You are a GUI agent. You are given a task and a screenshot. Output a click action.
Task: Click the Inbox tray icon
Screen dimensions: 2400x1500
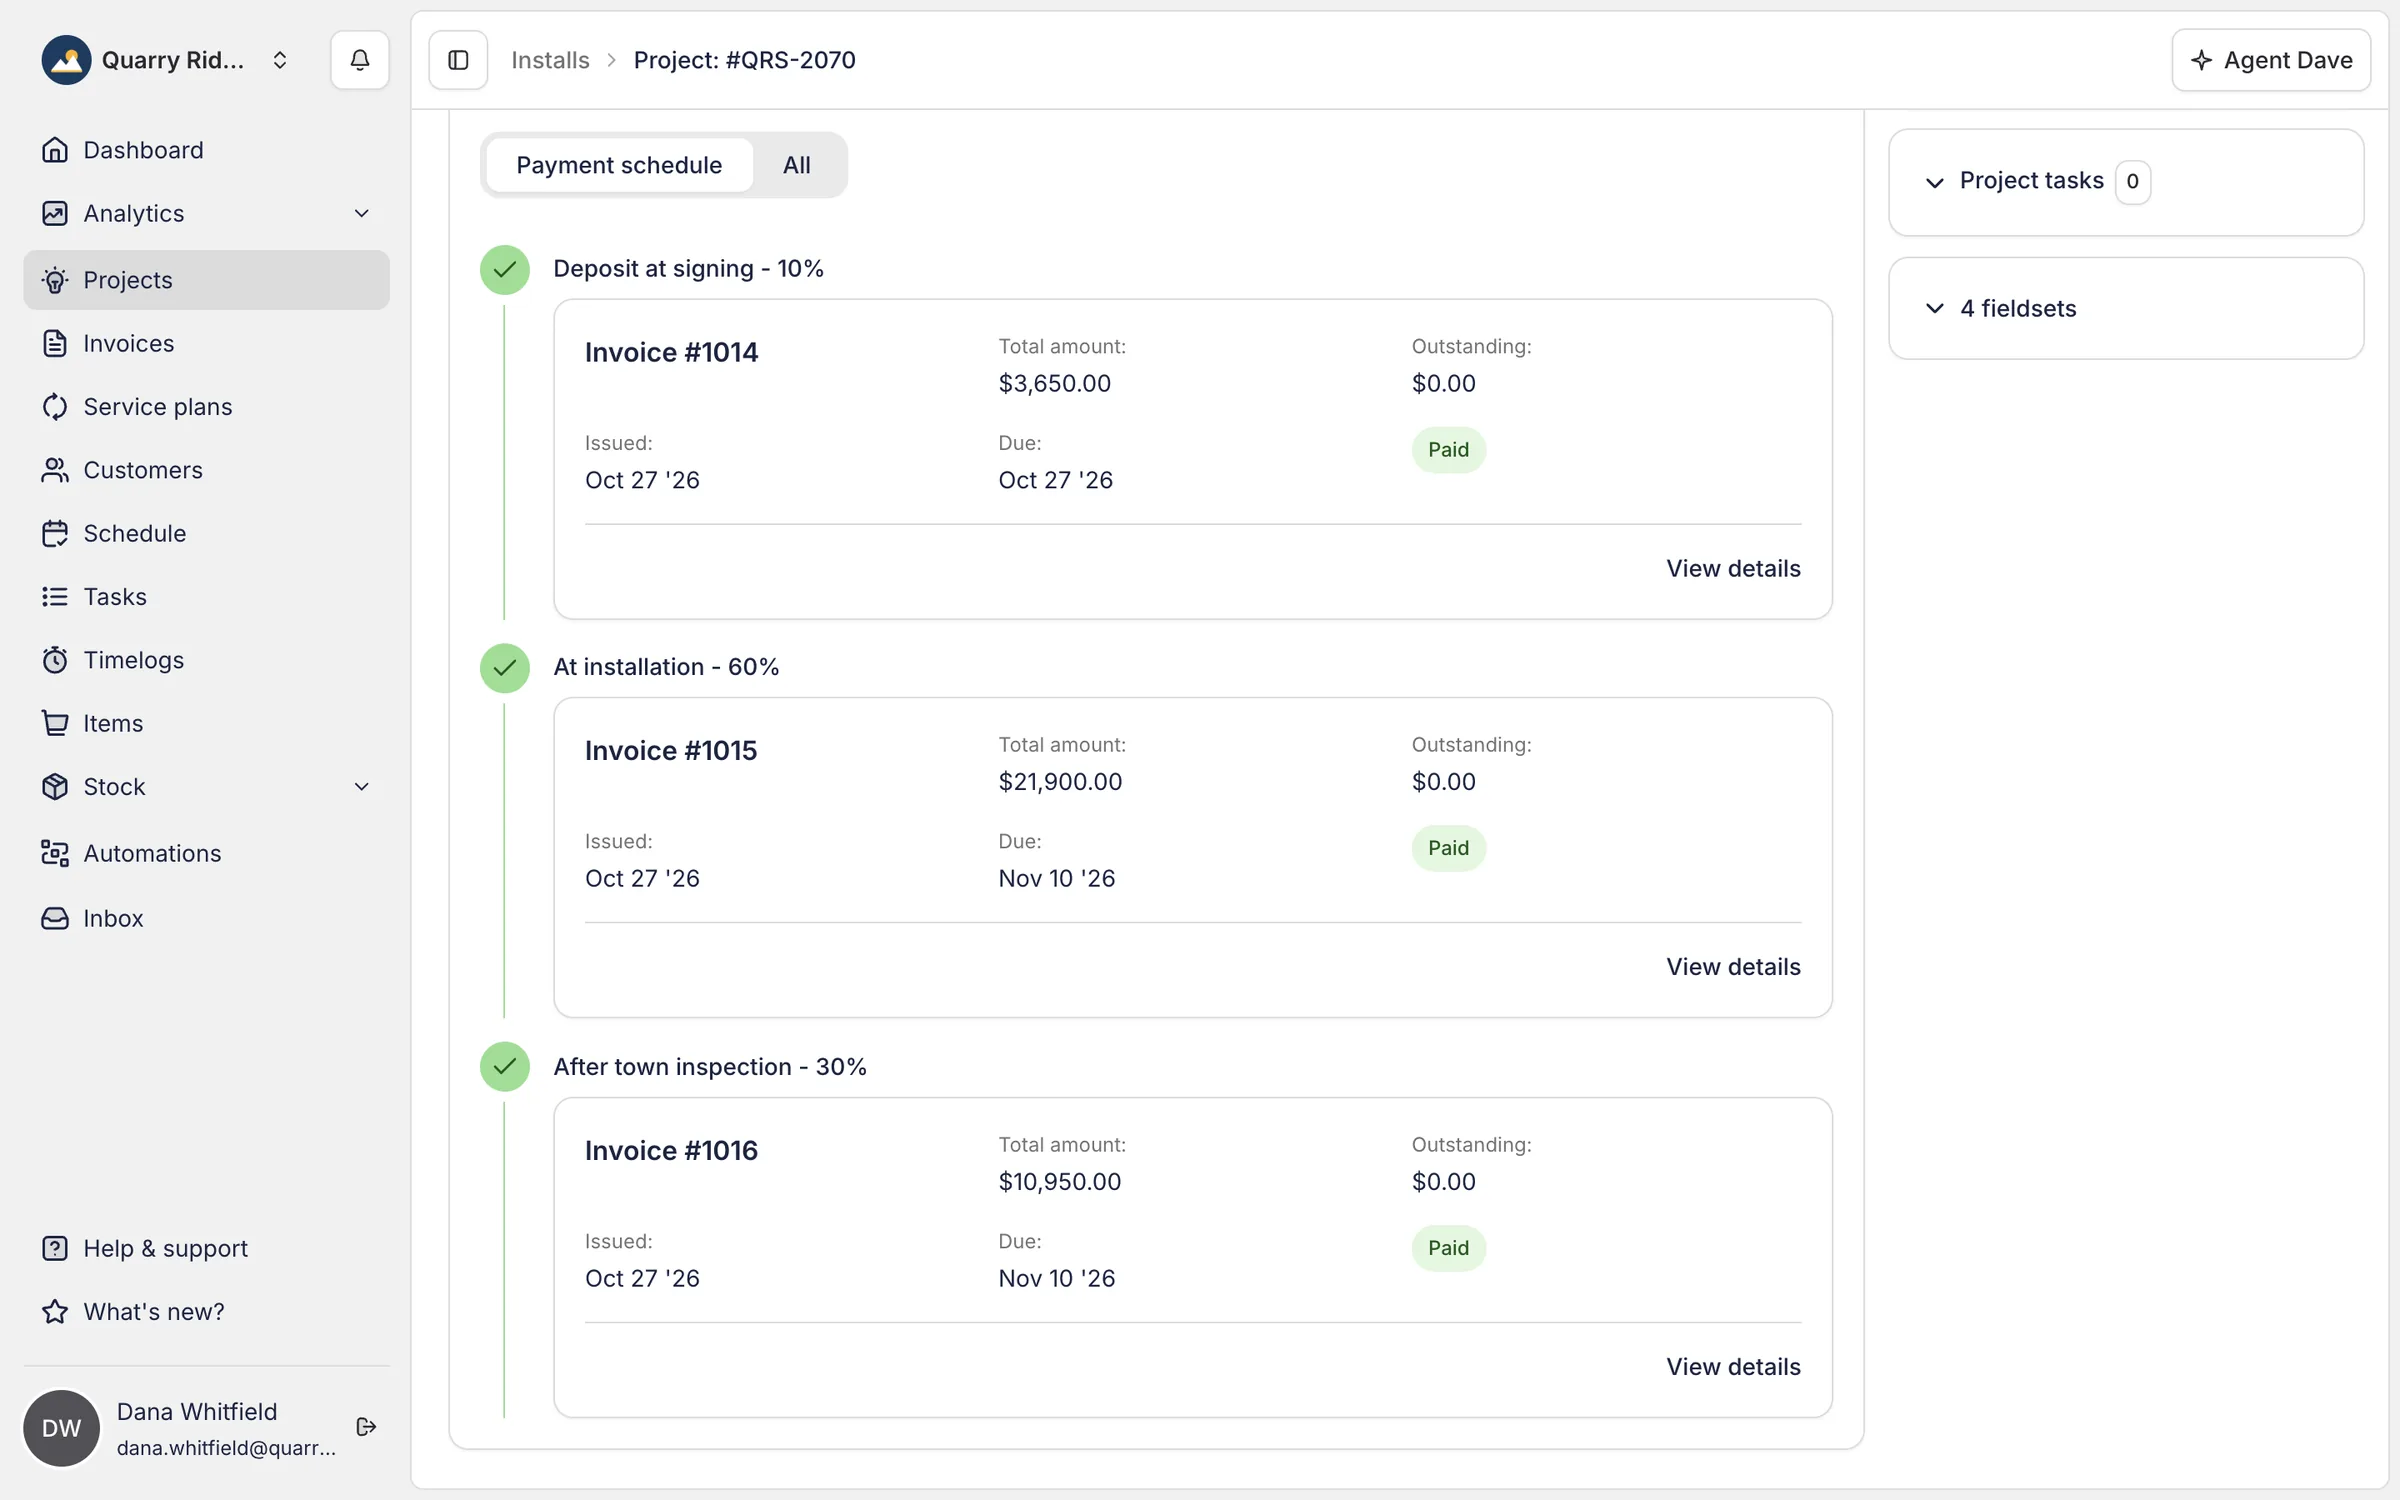tap(55, 918)
